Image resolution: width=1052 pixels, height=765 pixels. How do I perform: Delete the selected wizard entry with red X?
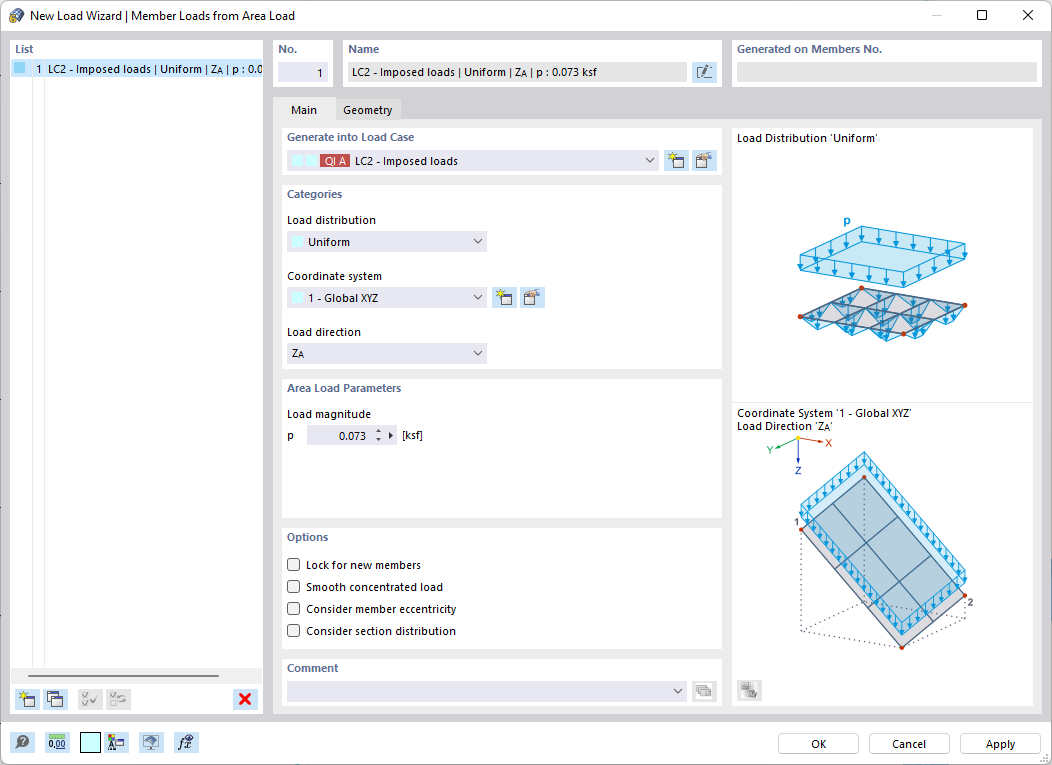(245, 699)
